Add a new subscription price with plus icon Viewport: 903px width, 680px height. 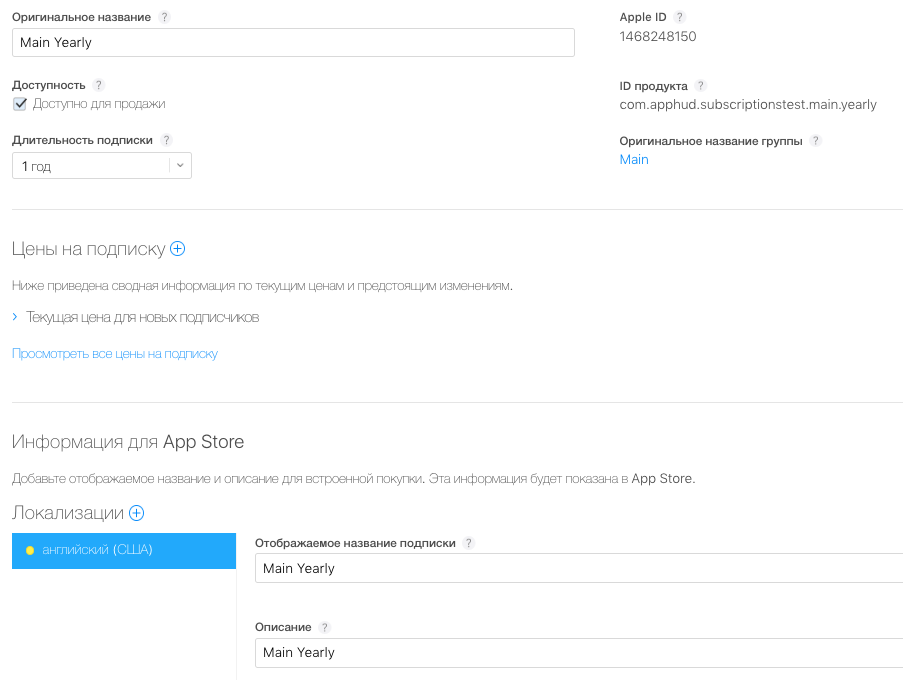click(x=178, y=249)
